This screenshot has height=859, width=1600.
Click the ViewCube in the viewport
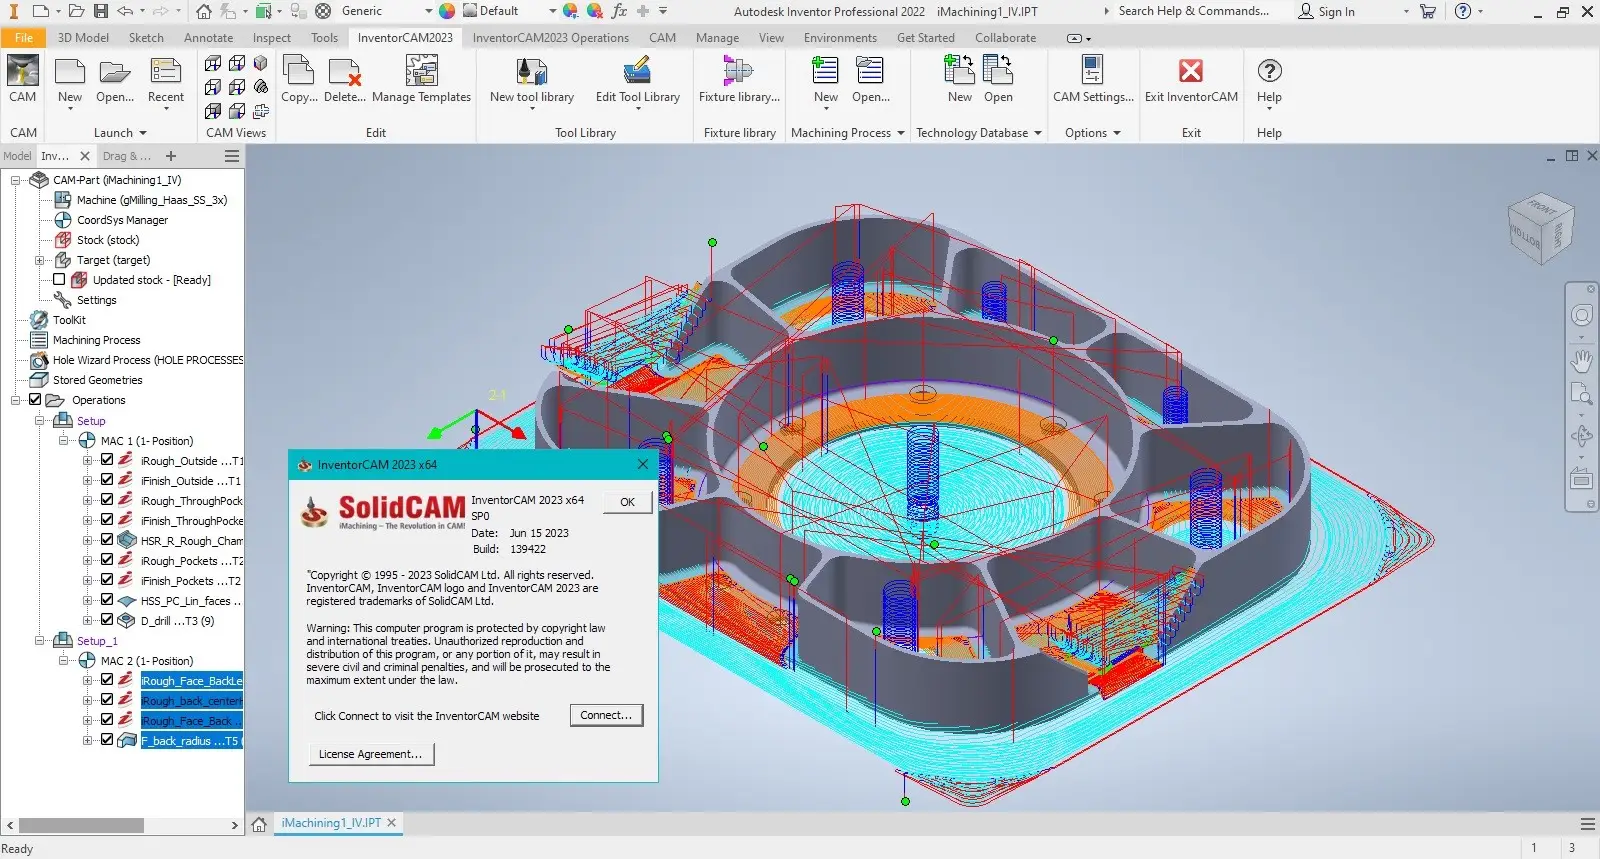click(1541, 229)
